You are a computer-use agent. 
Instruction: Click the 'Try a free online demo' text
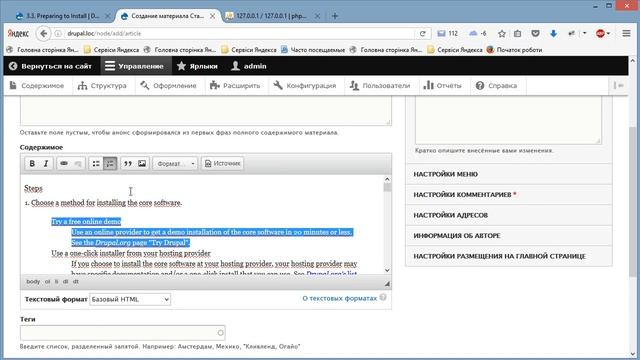click(86, 222)
